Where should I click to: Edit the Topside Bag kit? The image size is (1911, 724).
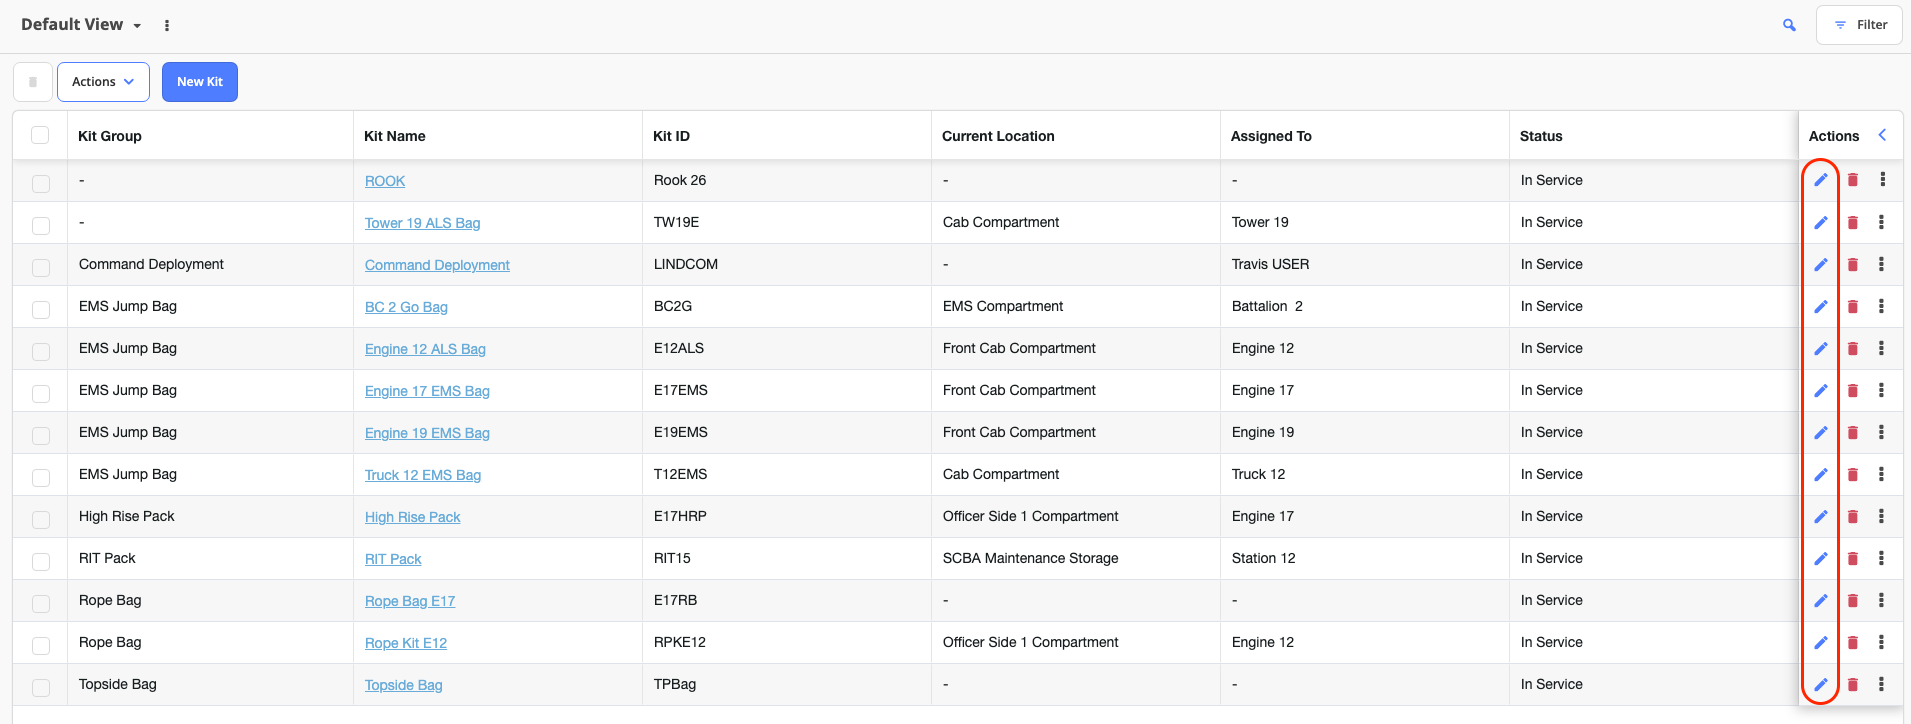pos(1821,684)
